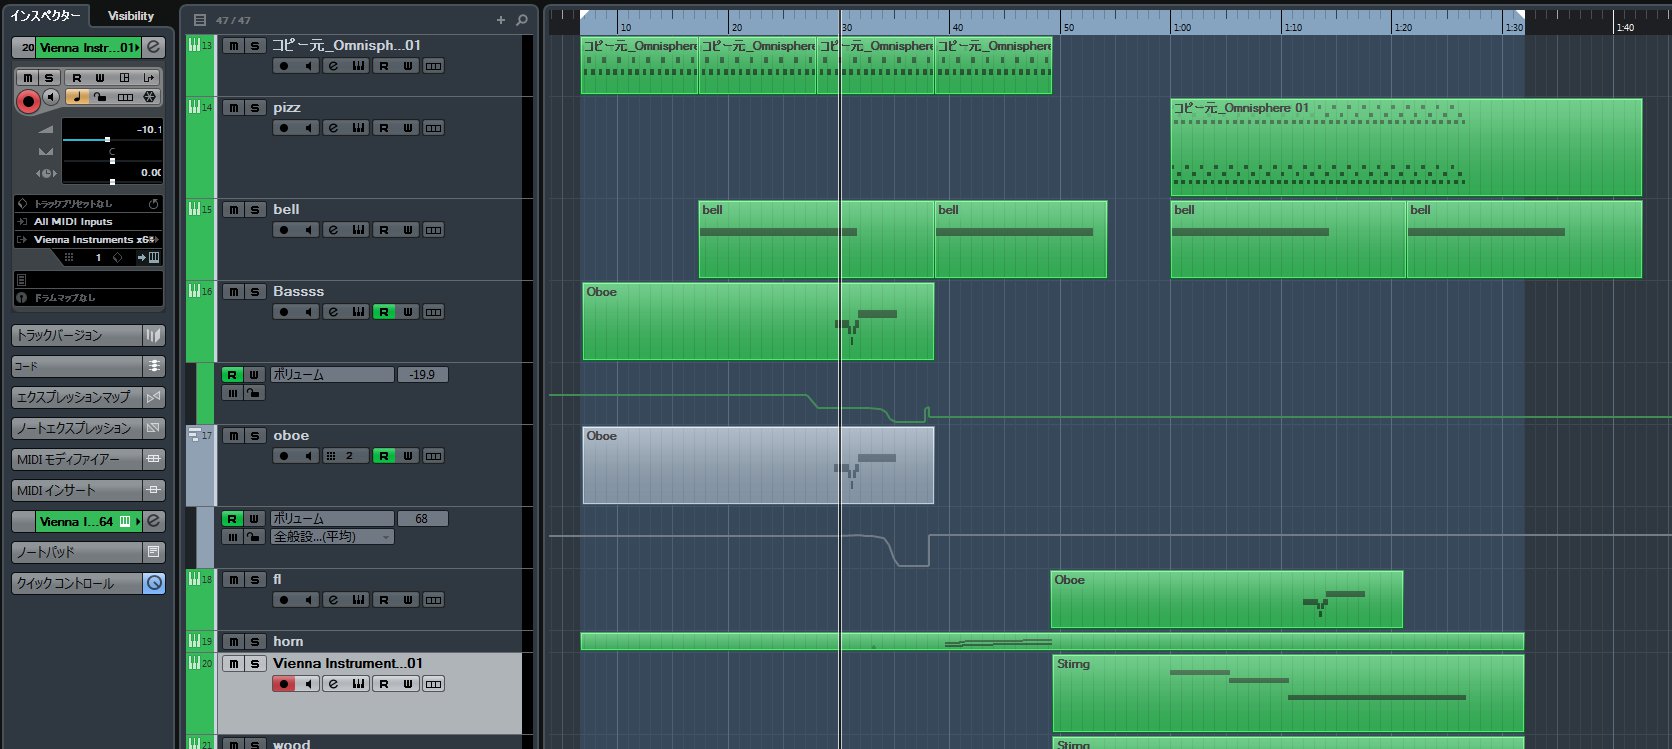Toggle read automation on Bassss track
Viewport: 1672px width, 749px height.
[x=383, y=312]
